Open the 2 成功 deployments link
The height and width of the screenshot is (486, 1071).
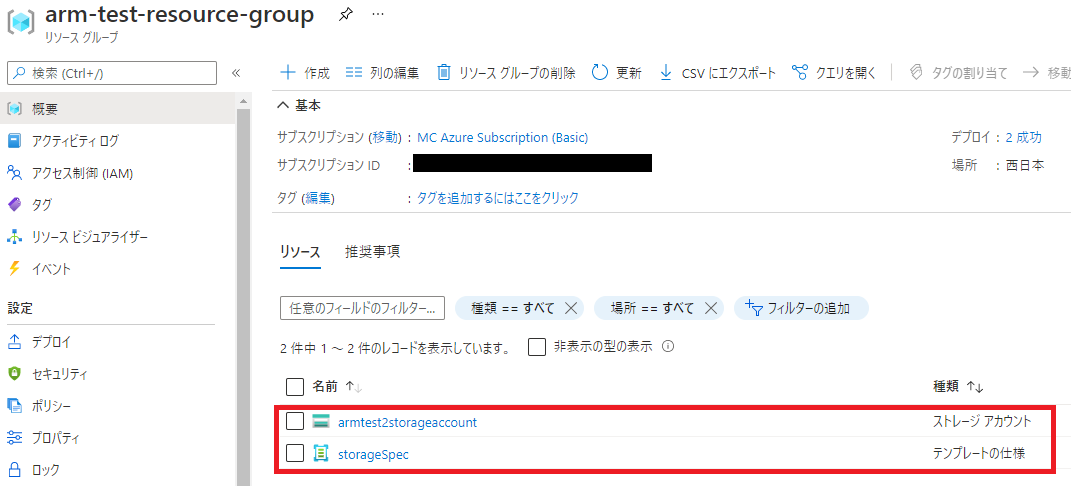(x=1023, y=137)
